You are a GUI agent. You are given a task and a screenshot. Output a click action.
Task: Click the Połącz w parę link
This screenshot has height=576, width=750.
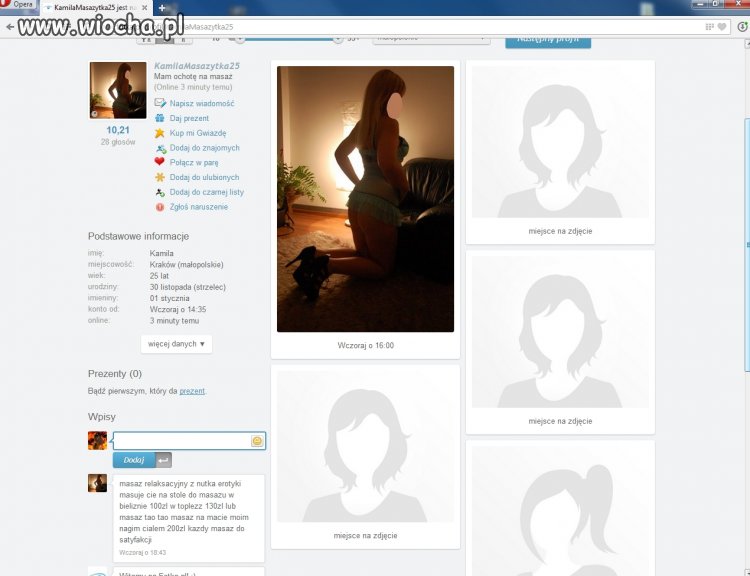click(x=194, y=163)
